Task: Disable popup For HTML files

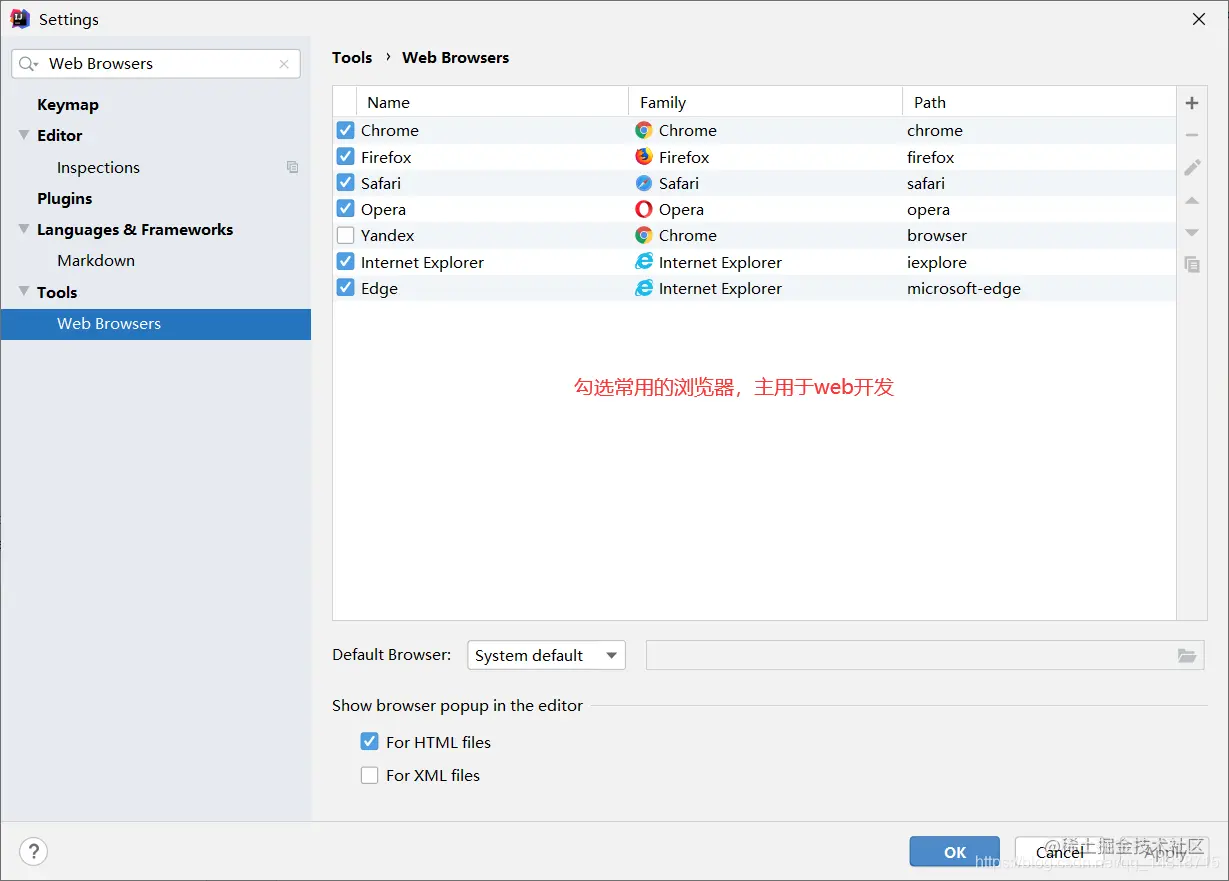Action: [x=370, y=742]
